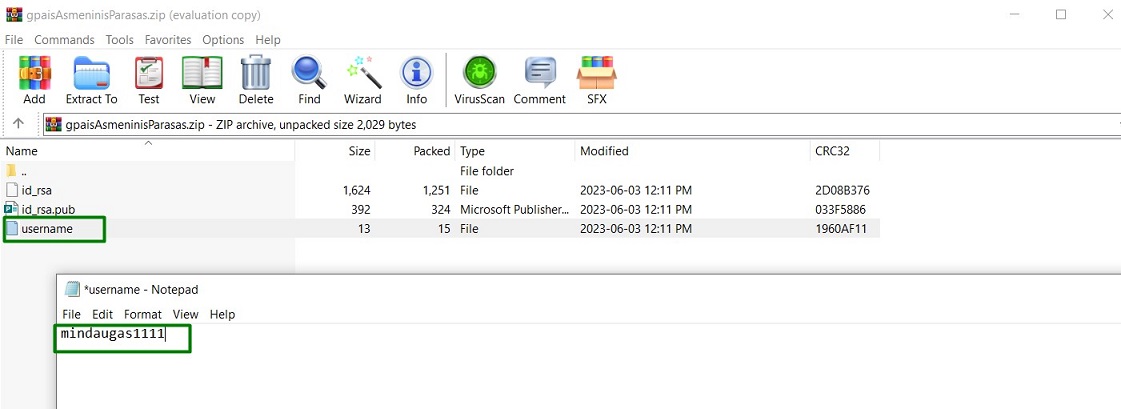Viewport: 1121px width, 409px height.
Task: Click the Add archive toolbar icon
Action: [34, 80]
